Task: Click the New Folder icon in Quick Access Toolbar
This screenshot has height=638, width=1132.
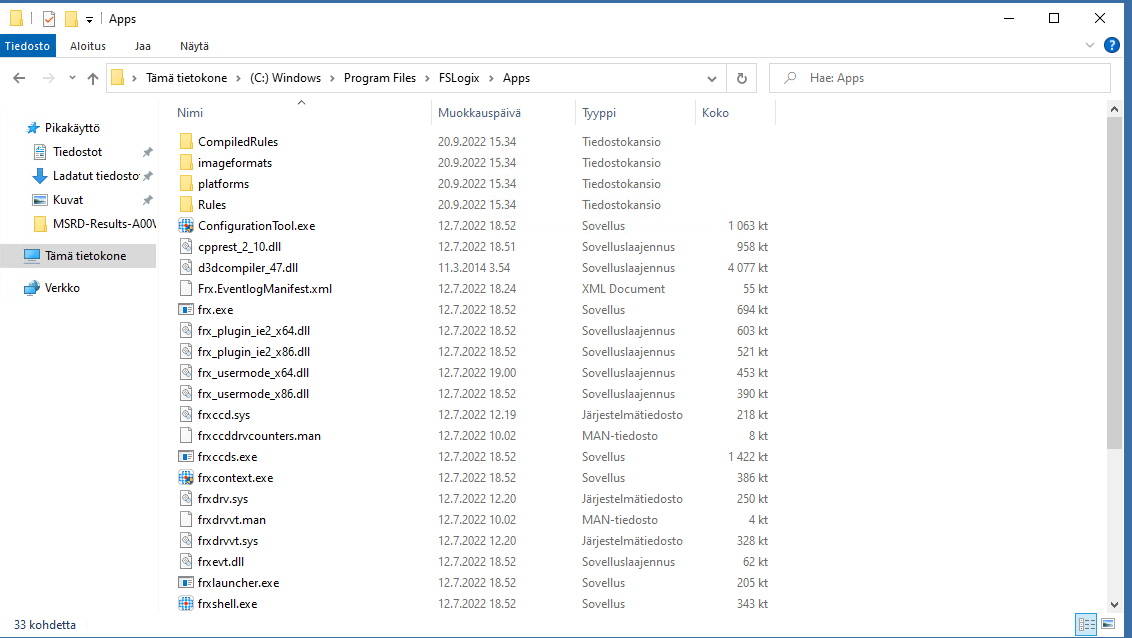Action: (x=71, y=17)
